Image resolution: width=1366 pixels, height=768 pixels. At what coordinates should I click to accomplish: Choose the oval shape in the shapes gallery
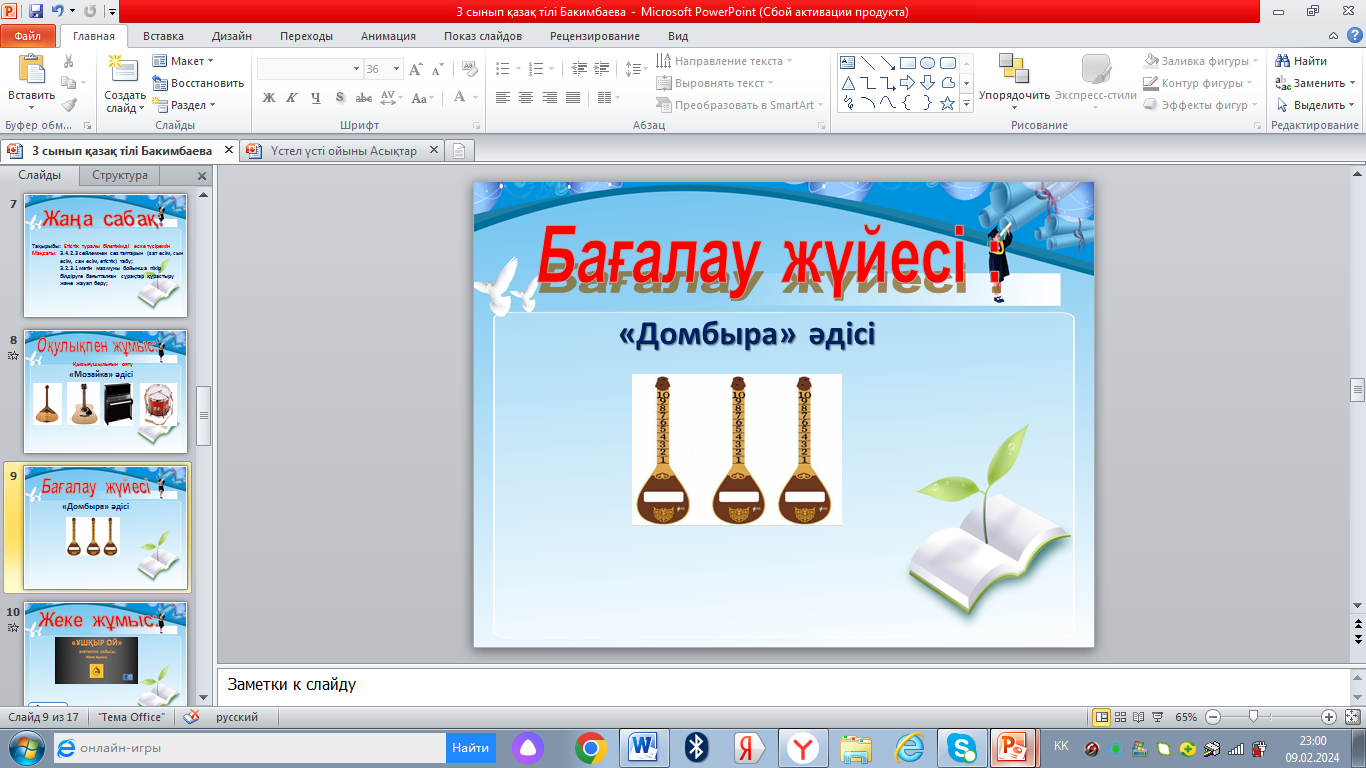pyautogui.click(x=927, y=62)
